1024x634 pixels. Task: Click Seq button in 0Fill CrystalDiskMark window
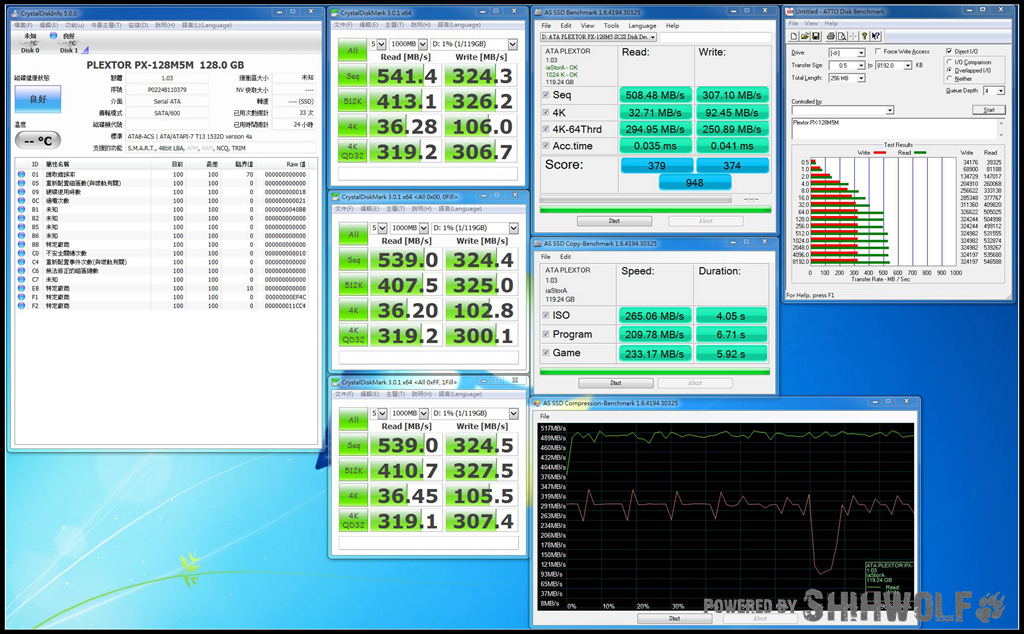point(353,260)
